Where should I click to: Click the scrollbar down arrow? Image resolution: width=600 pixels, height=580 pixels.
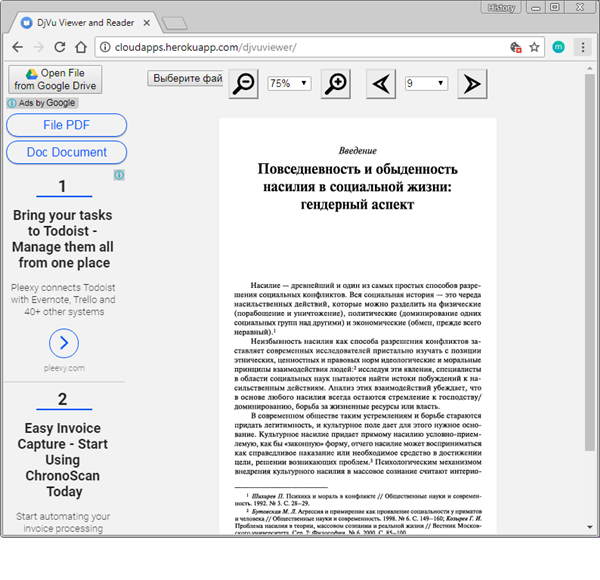click(590, 528)
